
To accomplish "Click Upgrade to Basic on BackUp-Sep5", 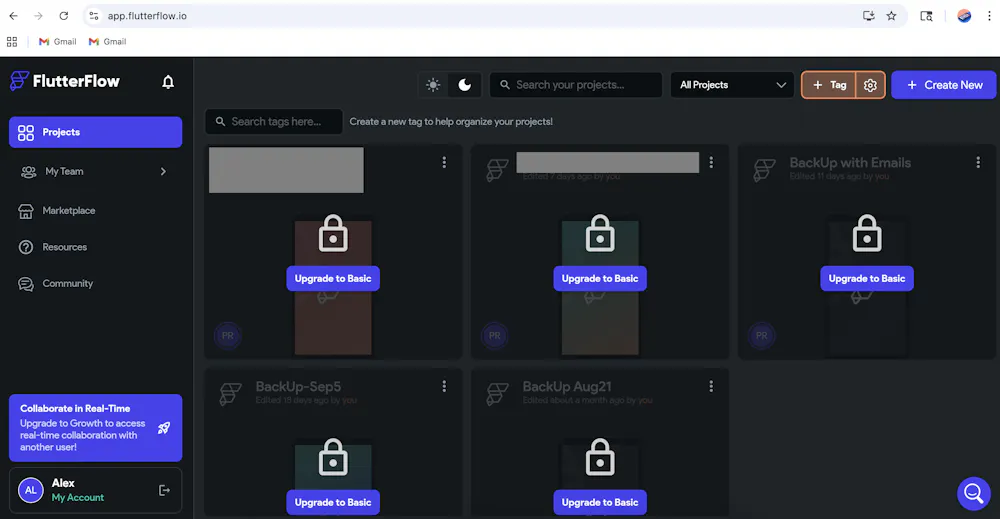I will (333, 502).
